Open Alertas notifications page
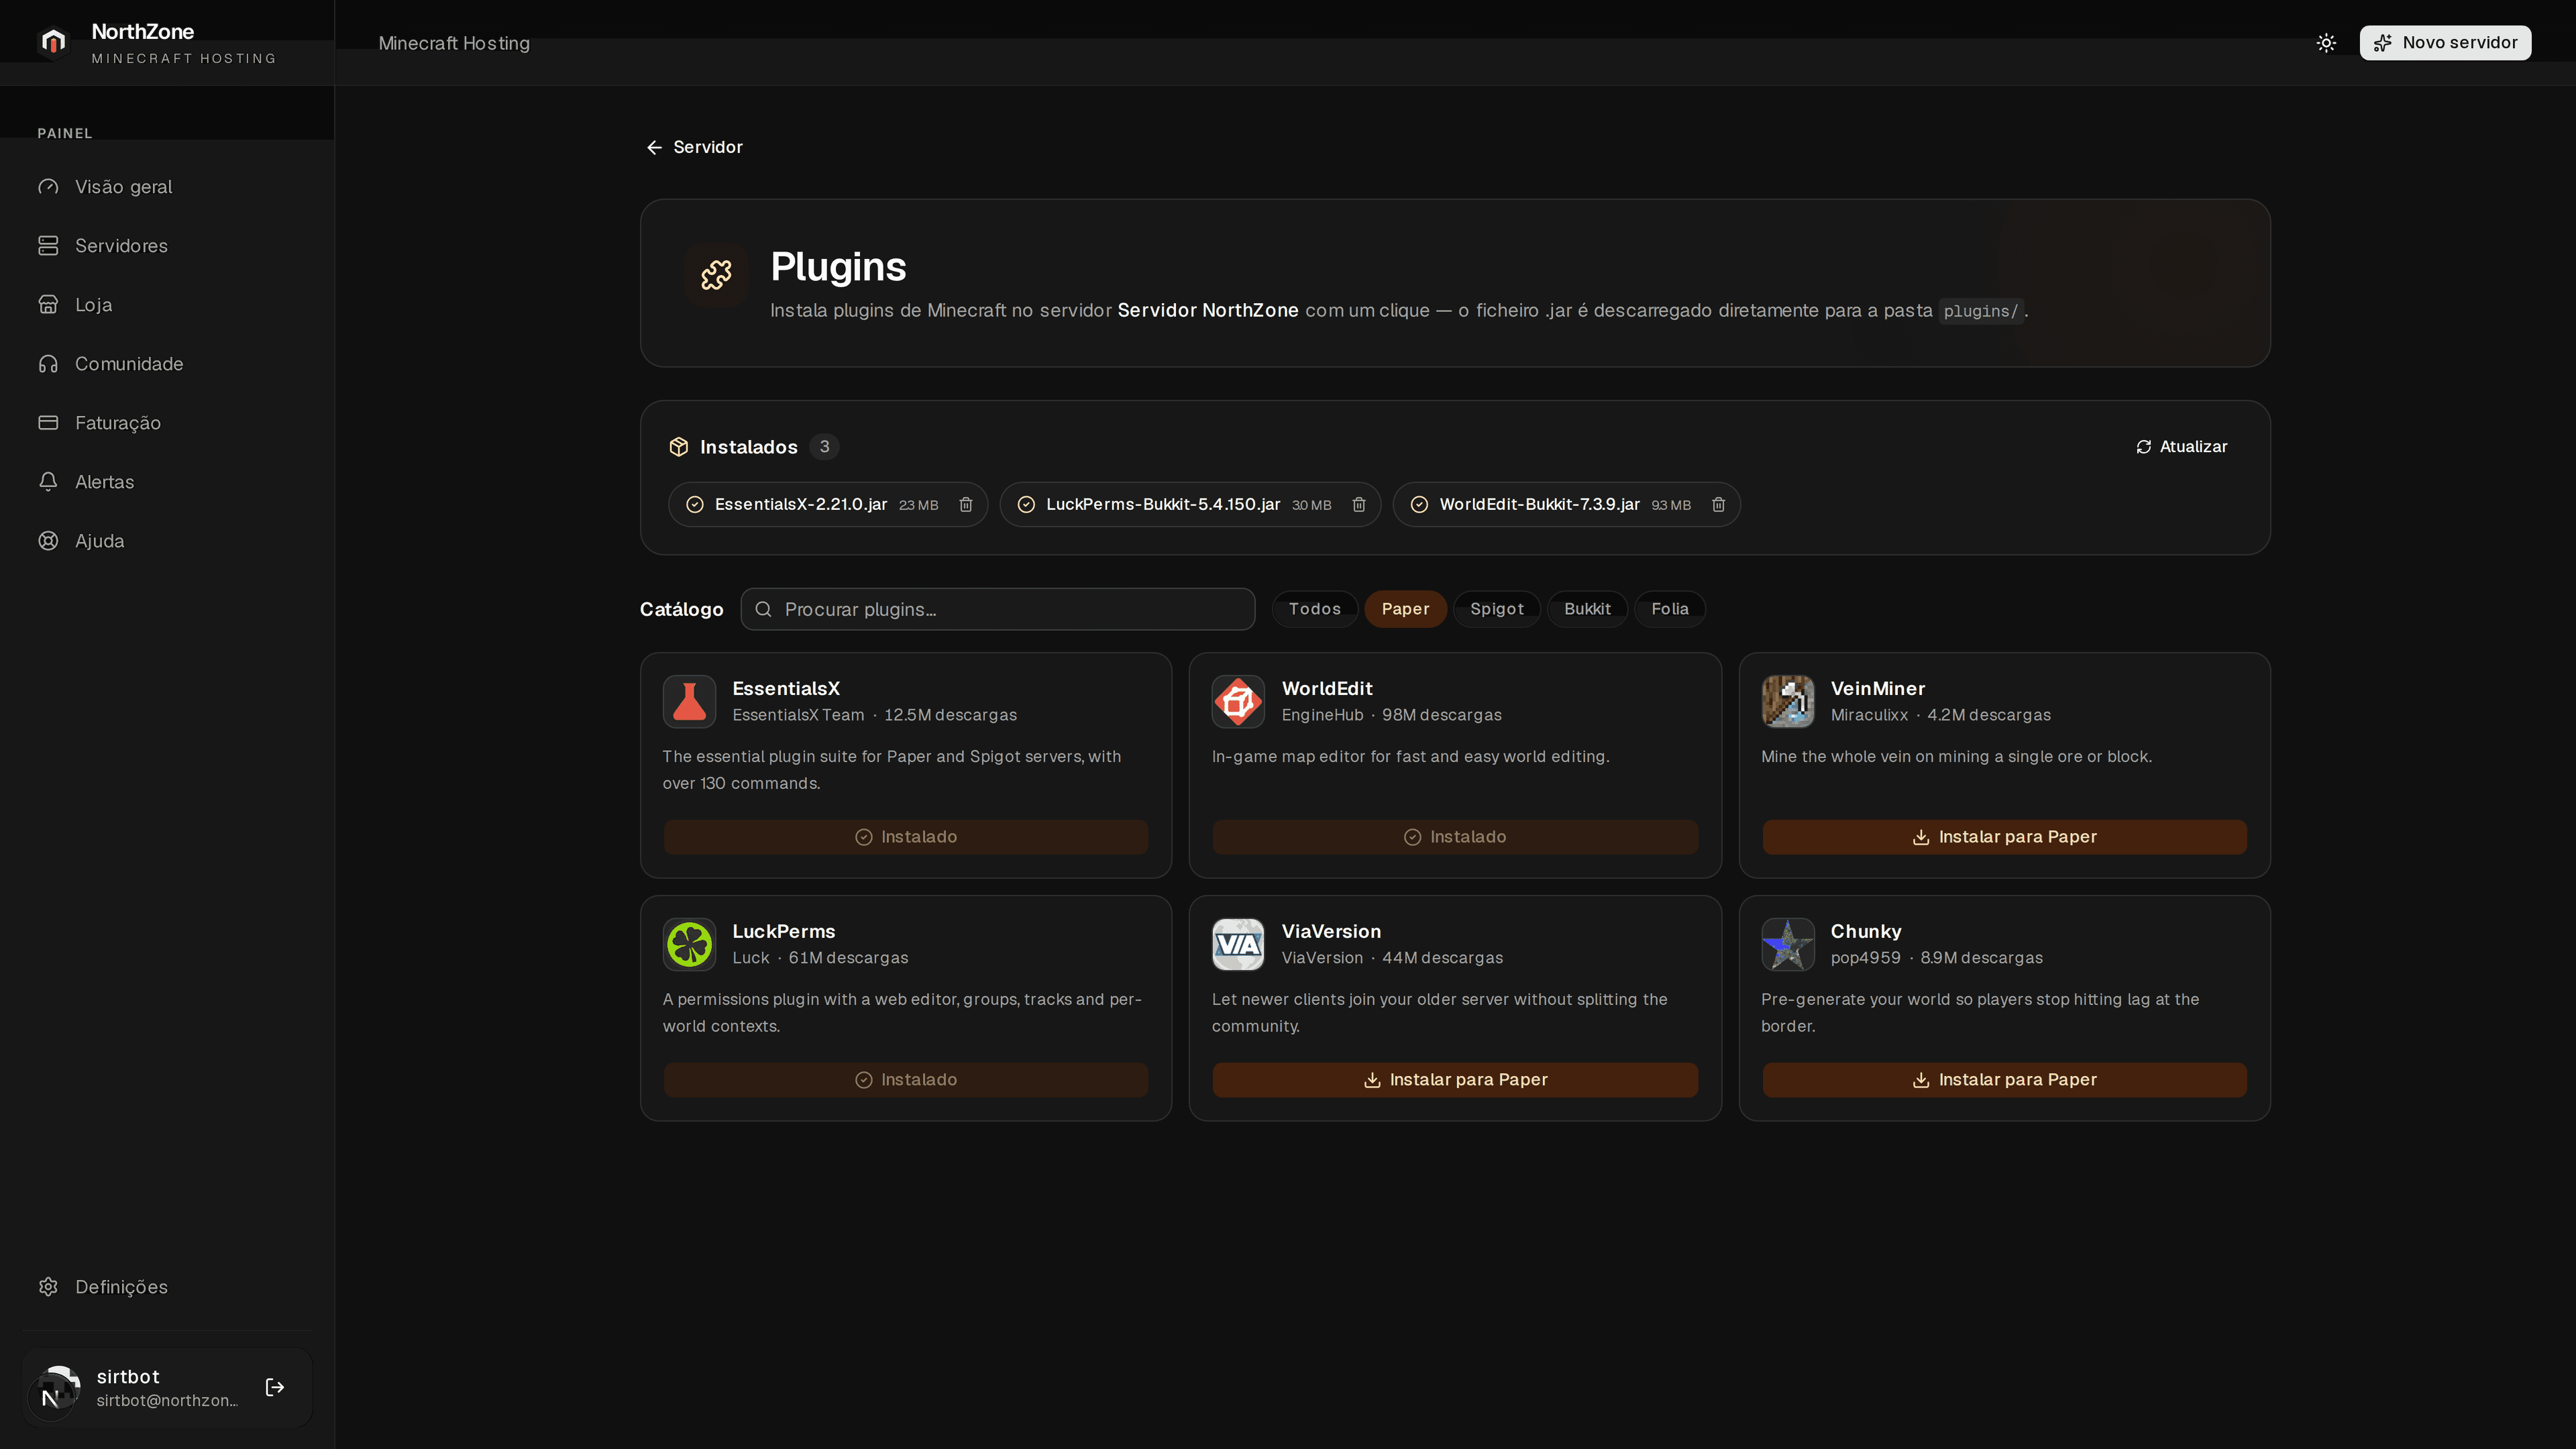This screenshot has width=2576, height=1449. [x=167, y=482]
